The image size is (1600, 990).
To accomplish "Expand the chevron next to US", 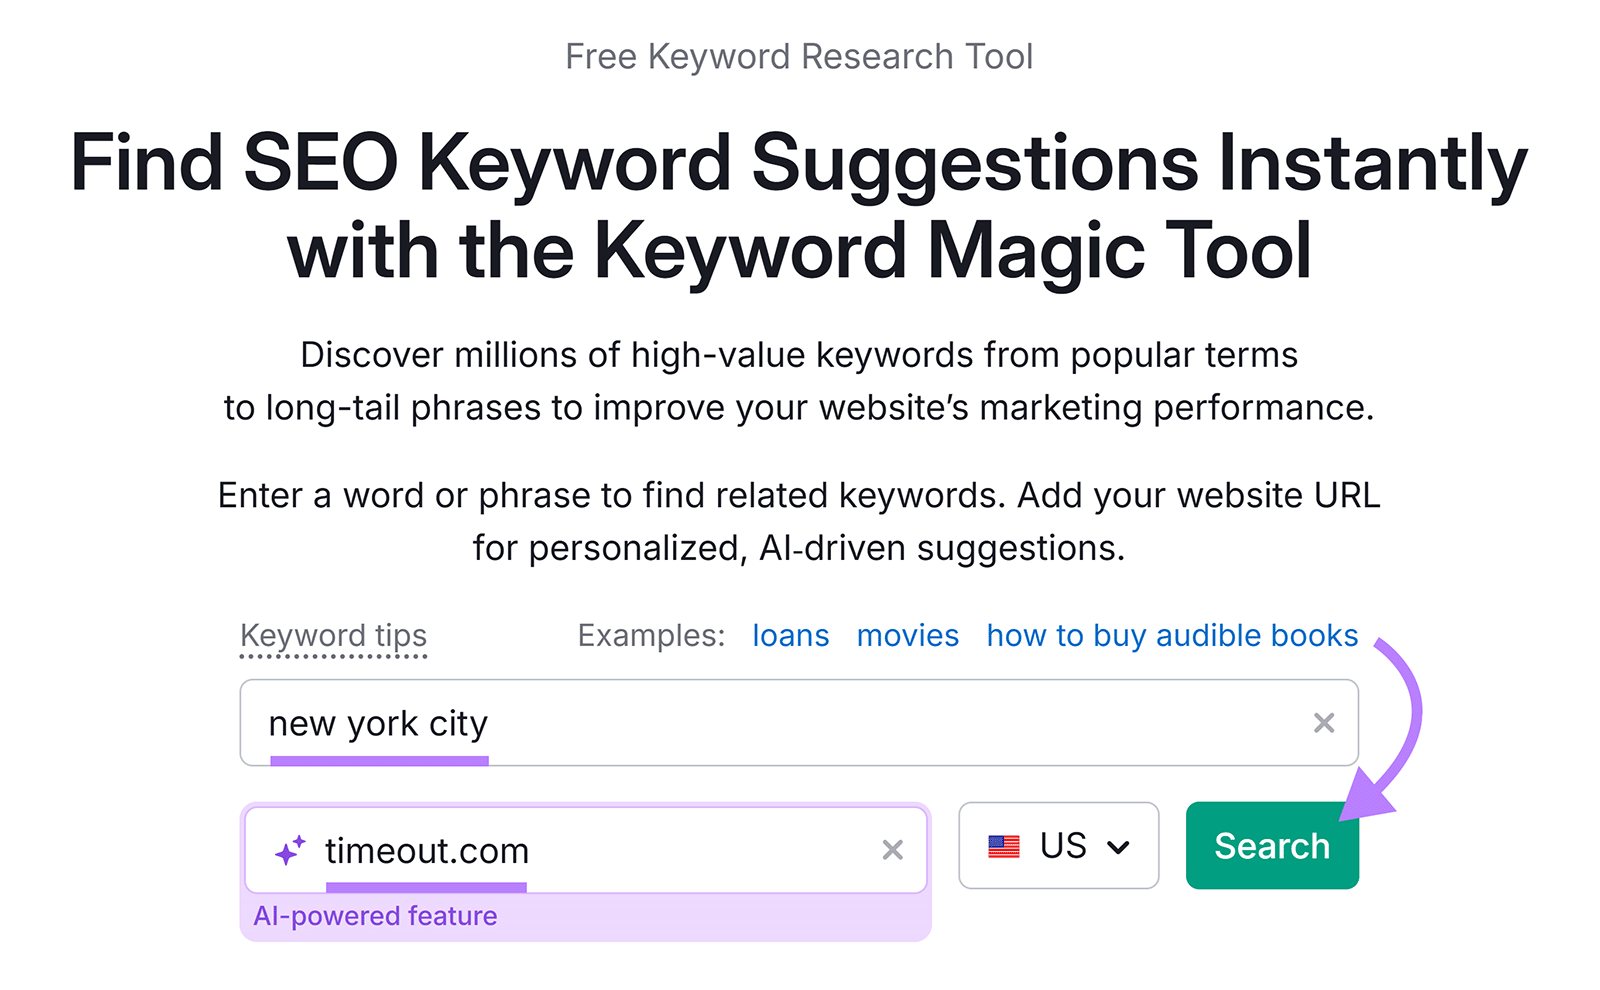I will tap(1117, 847).
